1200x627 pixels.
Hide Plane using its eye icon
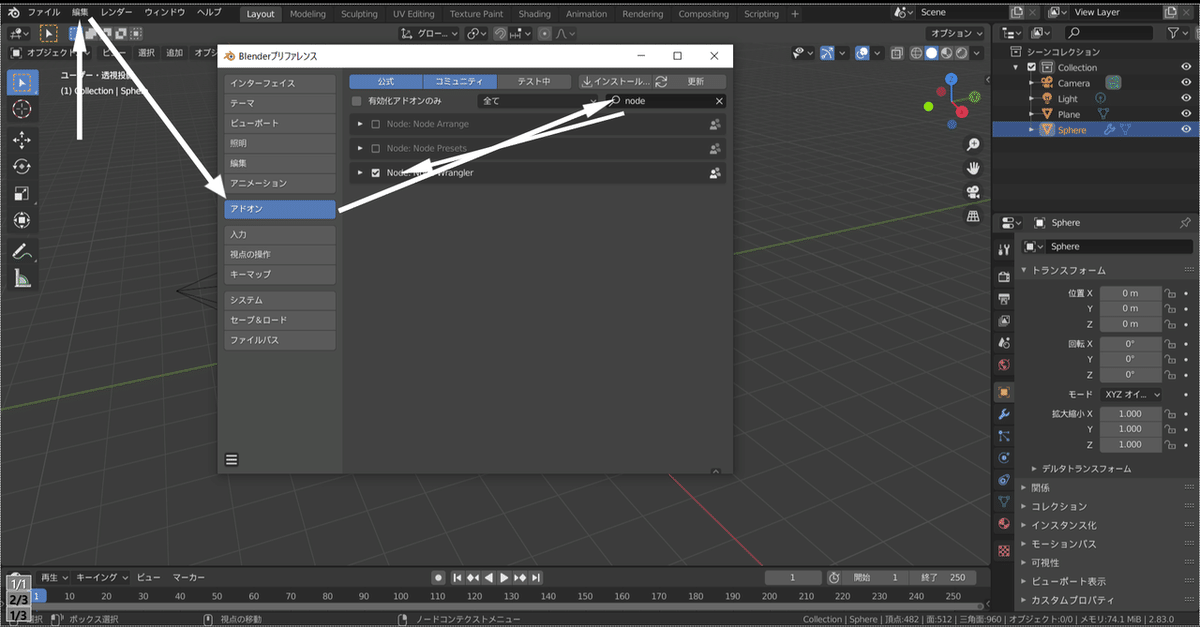tap(1186, 114)
